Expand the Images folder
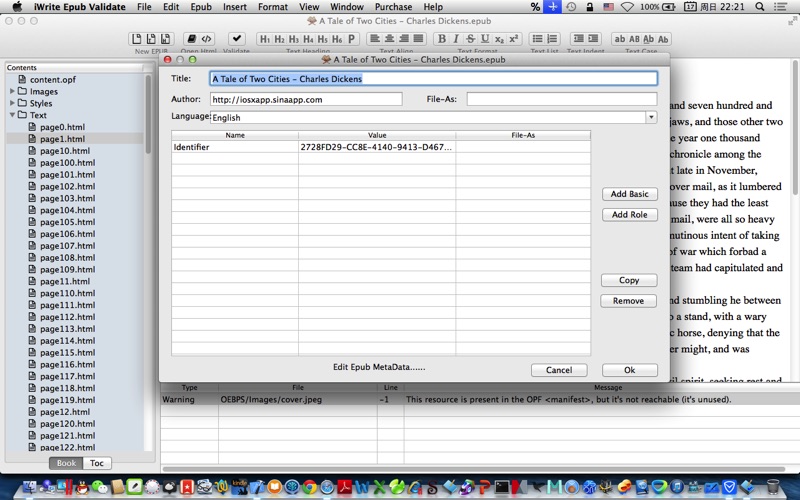This screenshot has height=500, width=800. [12, 91]
